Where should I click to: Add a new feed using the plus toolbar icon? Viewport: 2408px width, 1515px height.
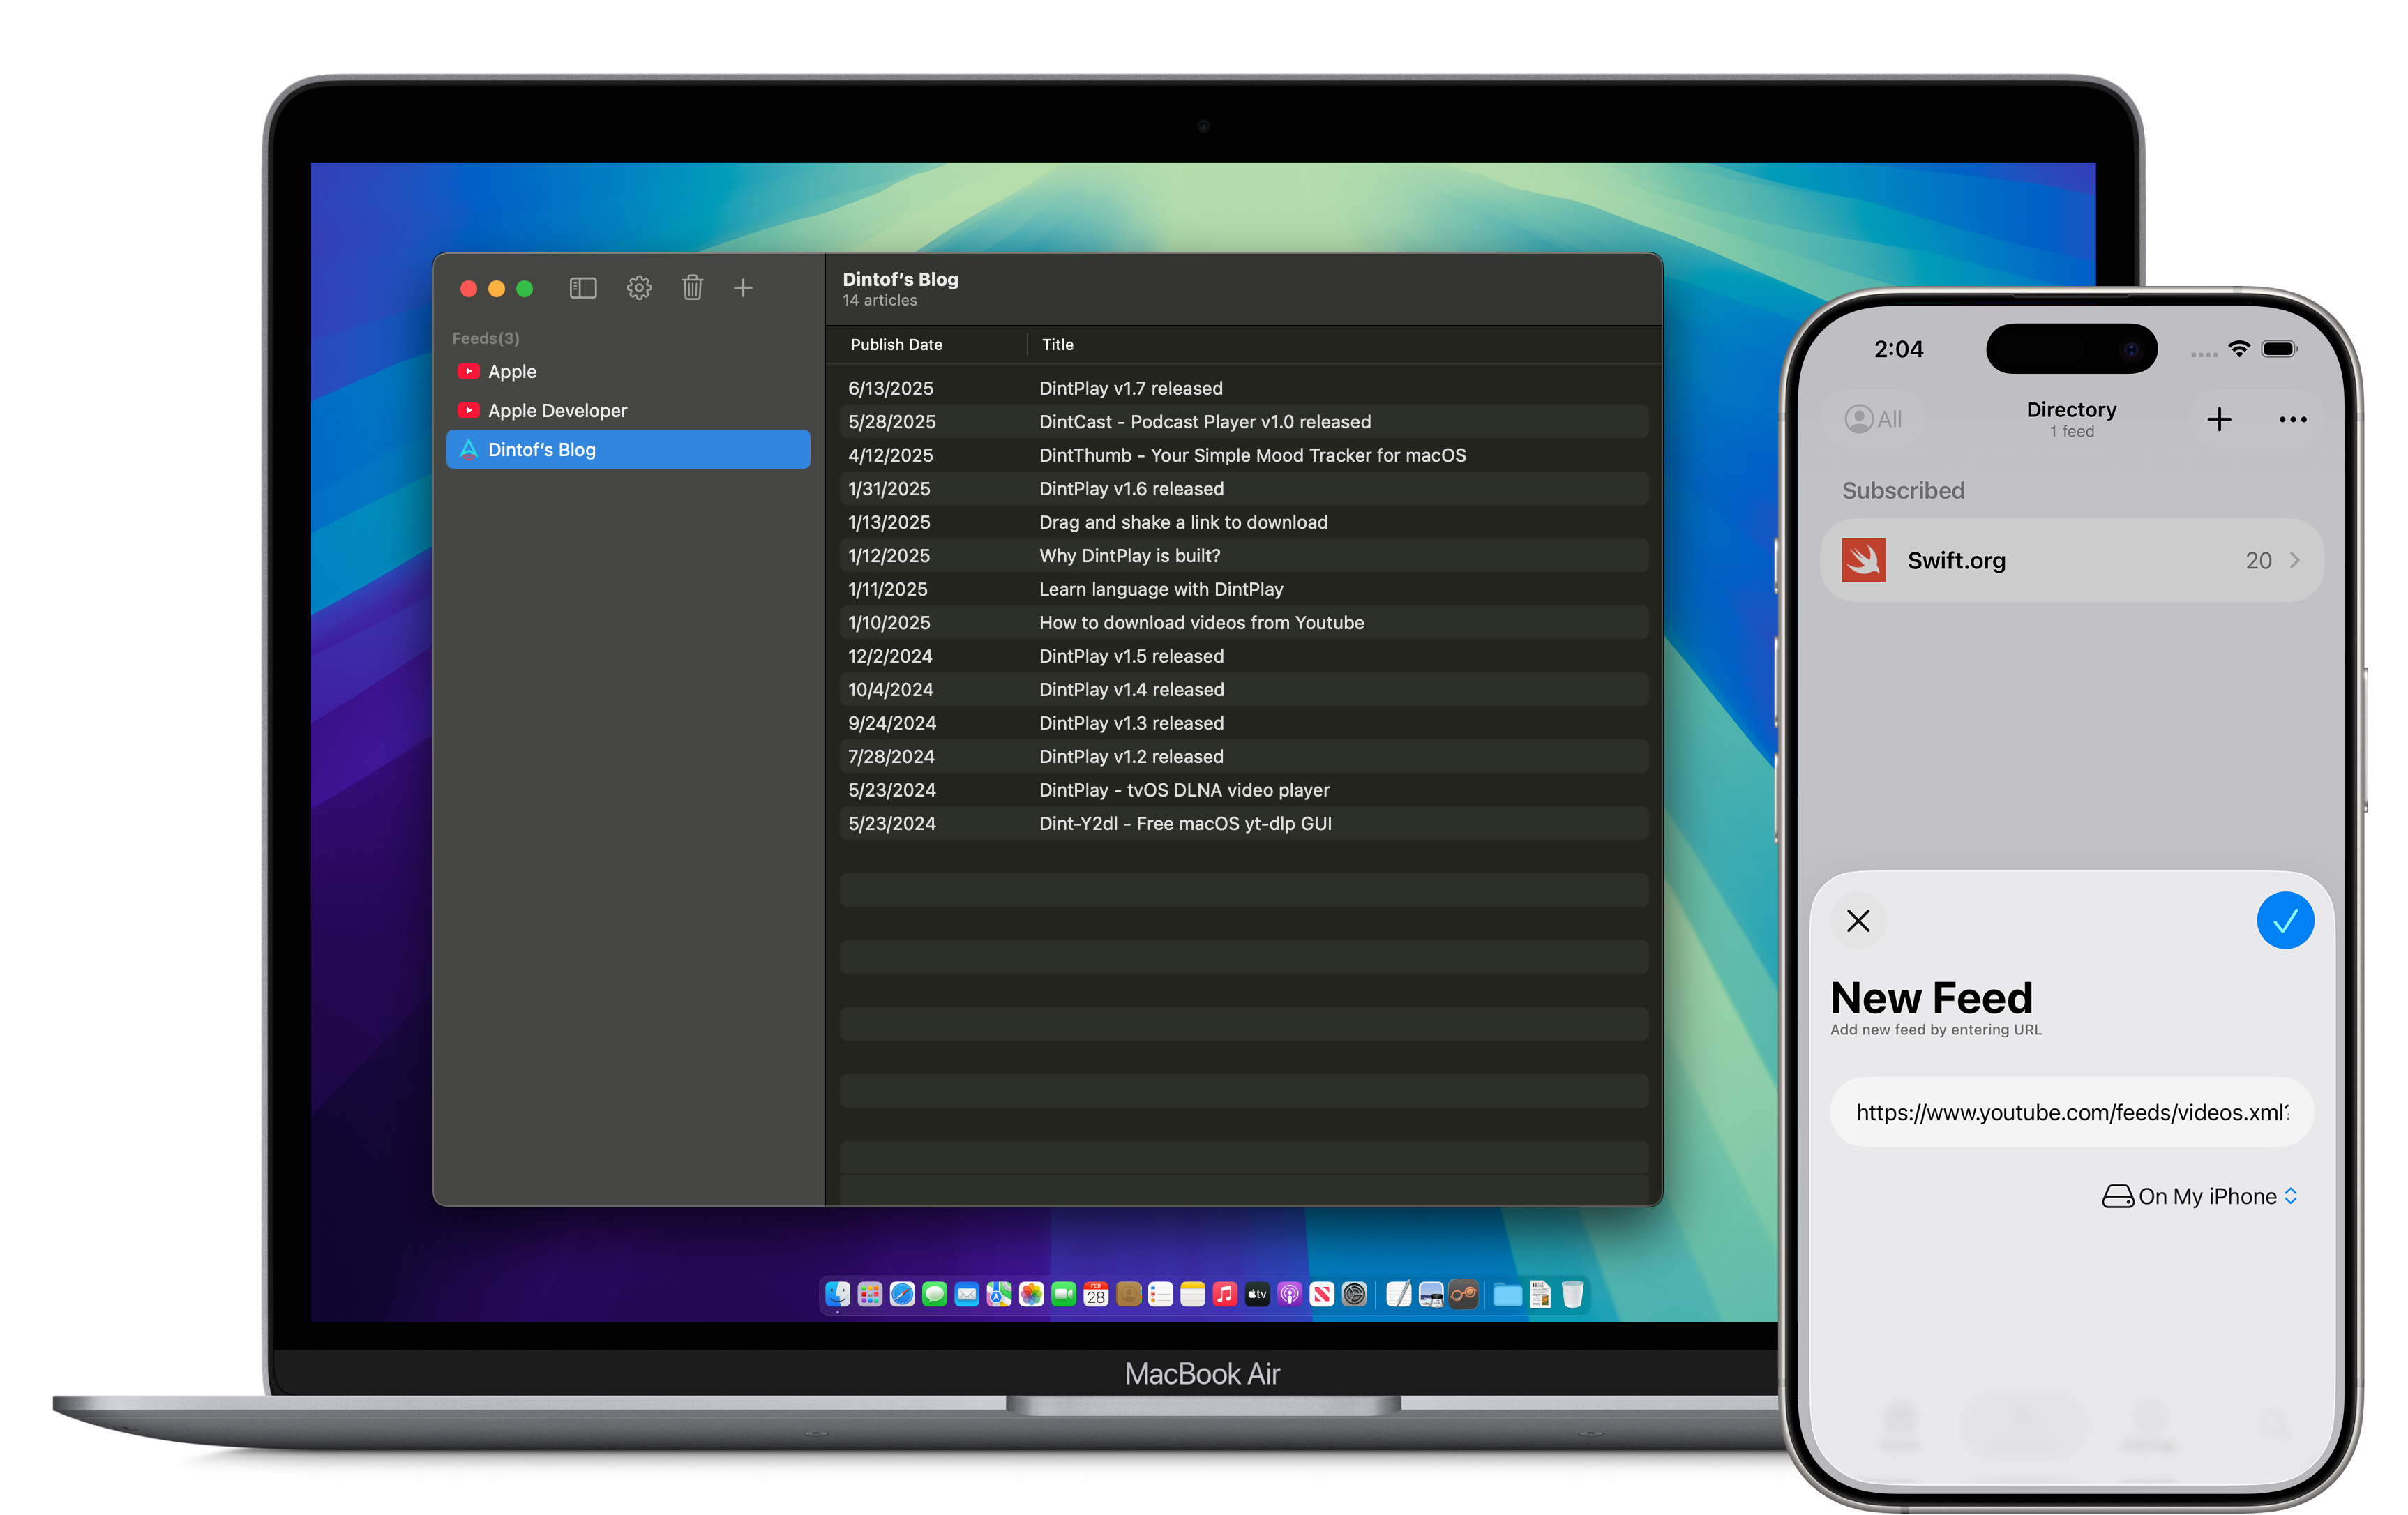tap(744, 288)
